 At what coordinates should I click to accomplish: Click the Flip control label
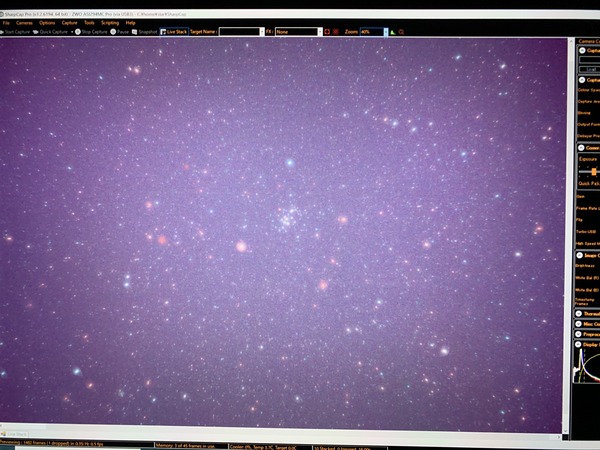click(579, 220)
